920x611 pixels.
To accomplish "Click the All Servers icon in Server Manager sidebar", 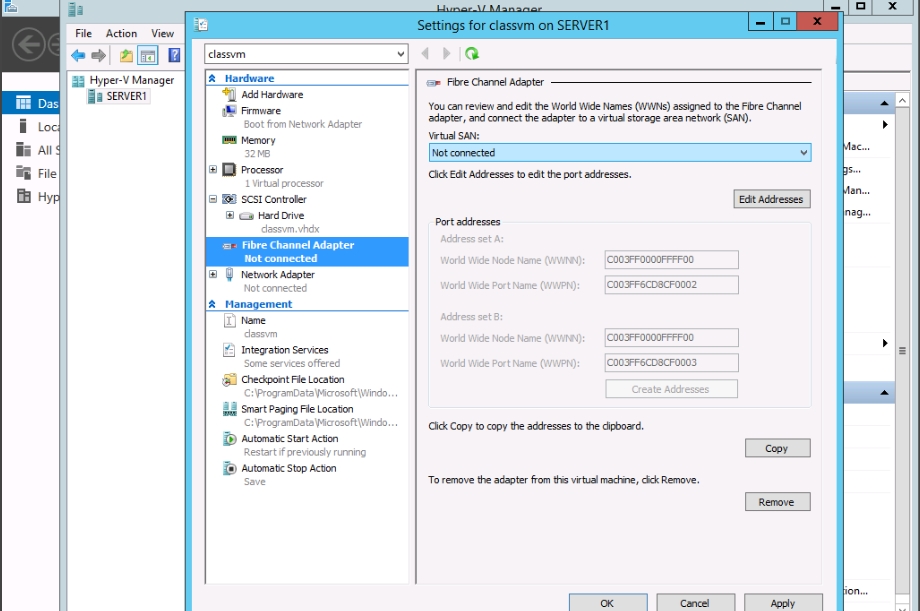I will tap(23, 150).
